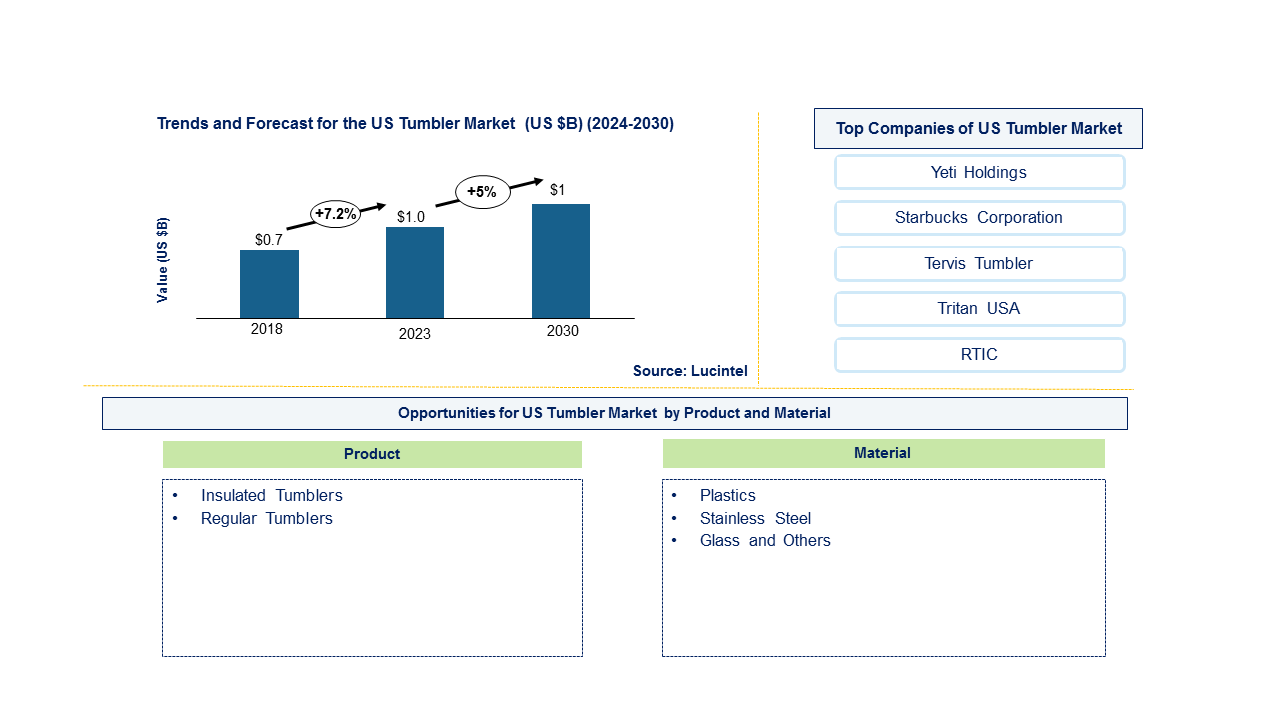The image size is (1280, 720).
Task: Click the +7.2% growth oval
Action: (x=335, y=213)
